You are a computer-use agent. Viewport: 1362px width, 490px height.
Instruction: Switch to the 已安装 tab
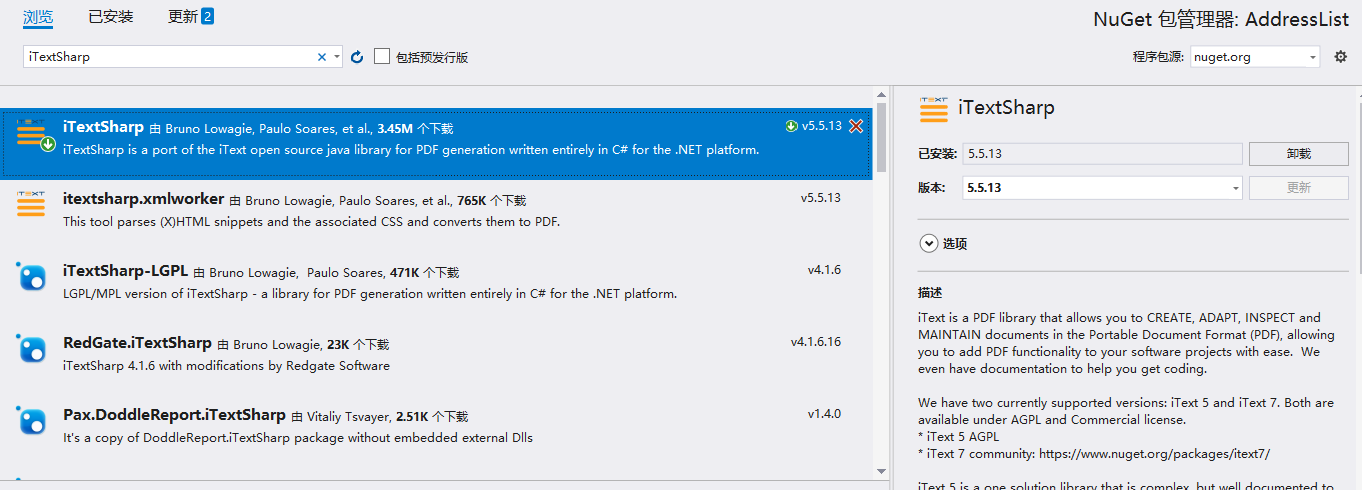[111, 17]
